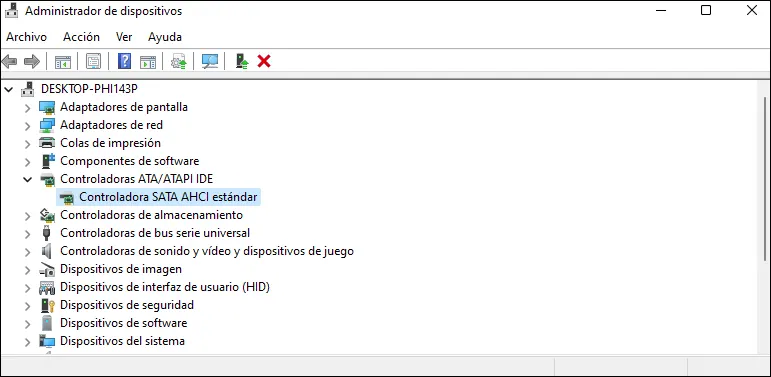Open the Archivo menu

click(27, 37)
